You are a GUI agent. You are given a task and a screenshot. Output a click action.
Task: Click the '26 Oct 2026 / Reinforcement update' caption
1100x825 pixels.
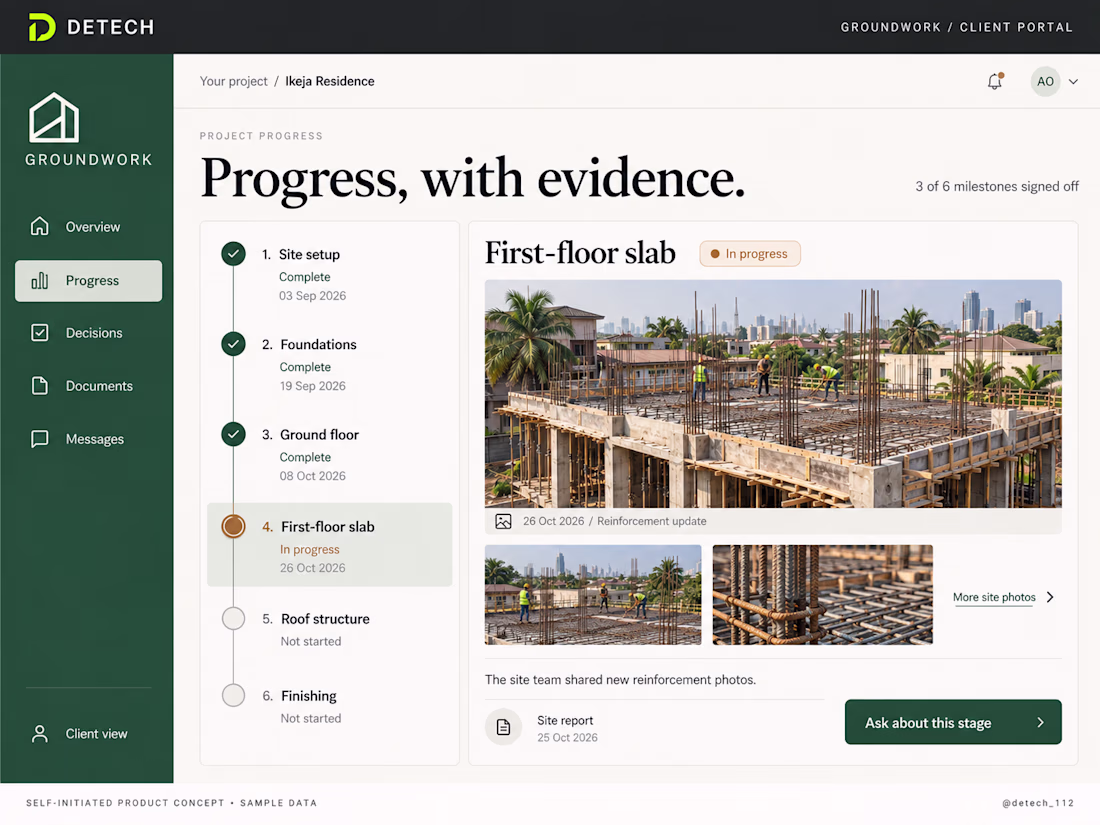(615, 521)
